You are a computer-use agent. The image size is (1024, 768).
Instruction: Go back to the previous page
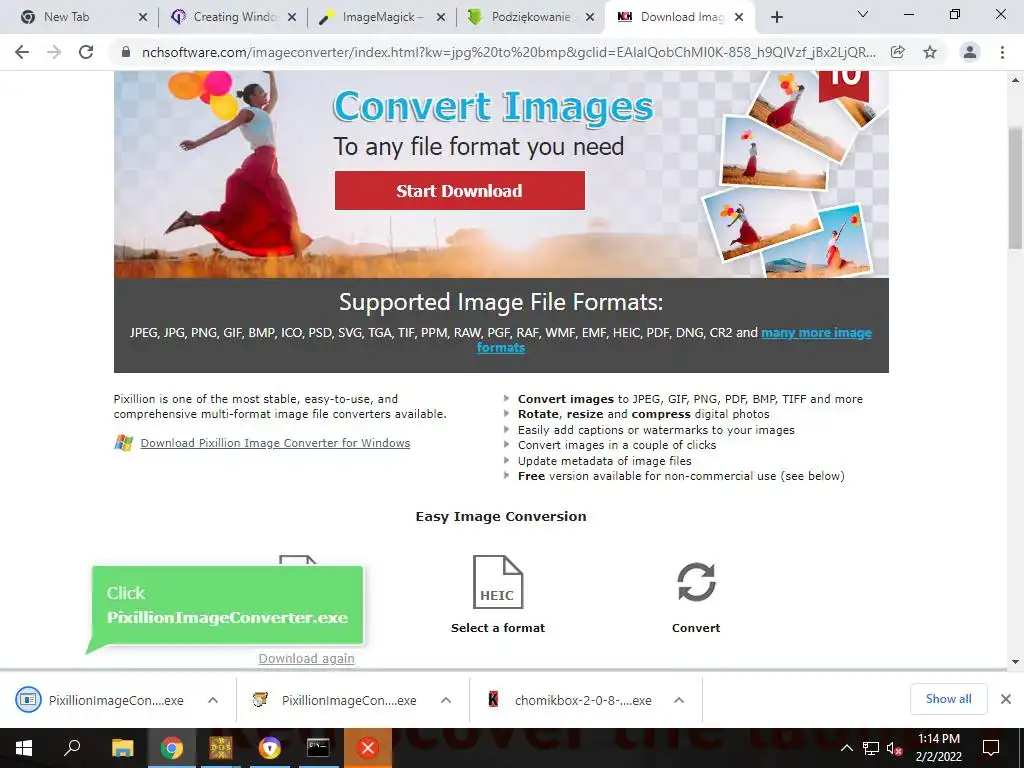tap(22, 52)
